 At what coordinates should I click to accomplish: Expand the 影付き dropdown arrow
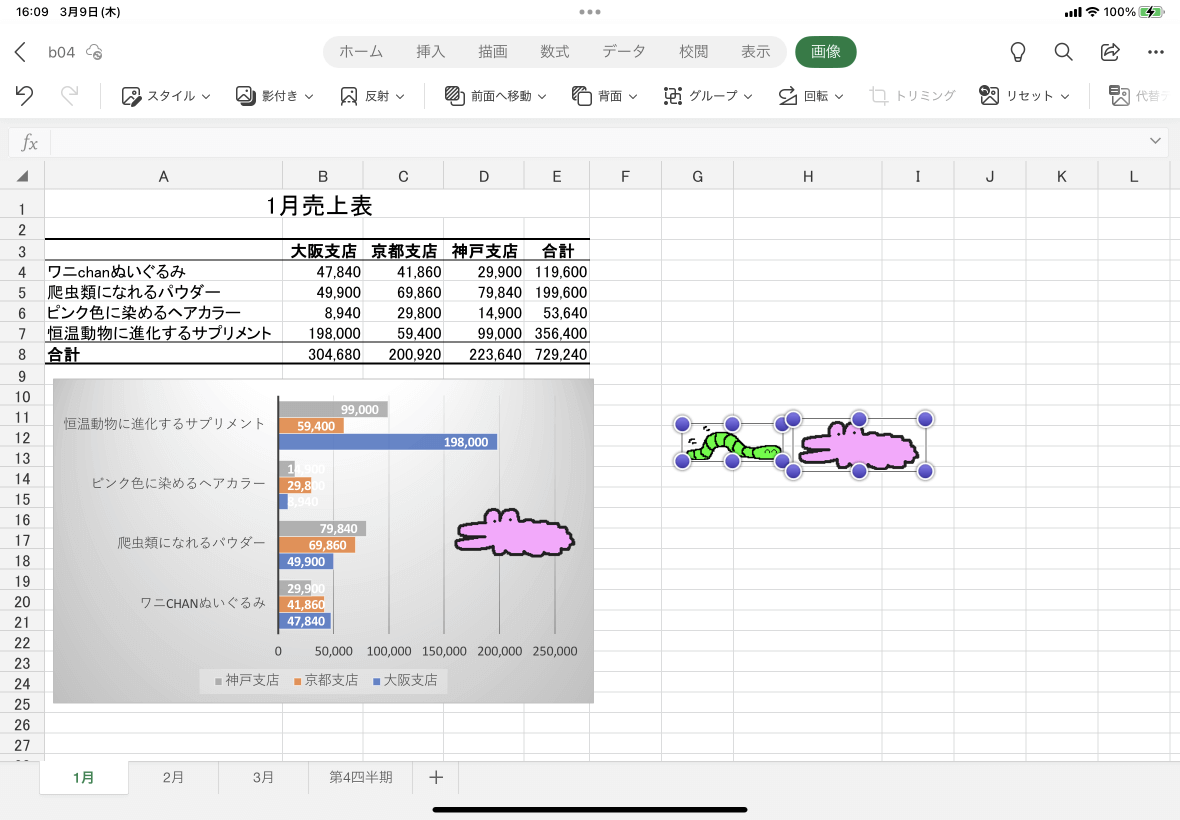[309, 97]
